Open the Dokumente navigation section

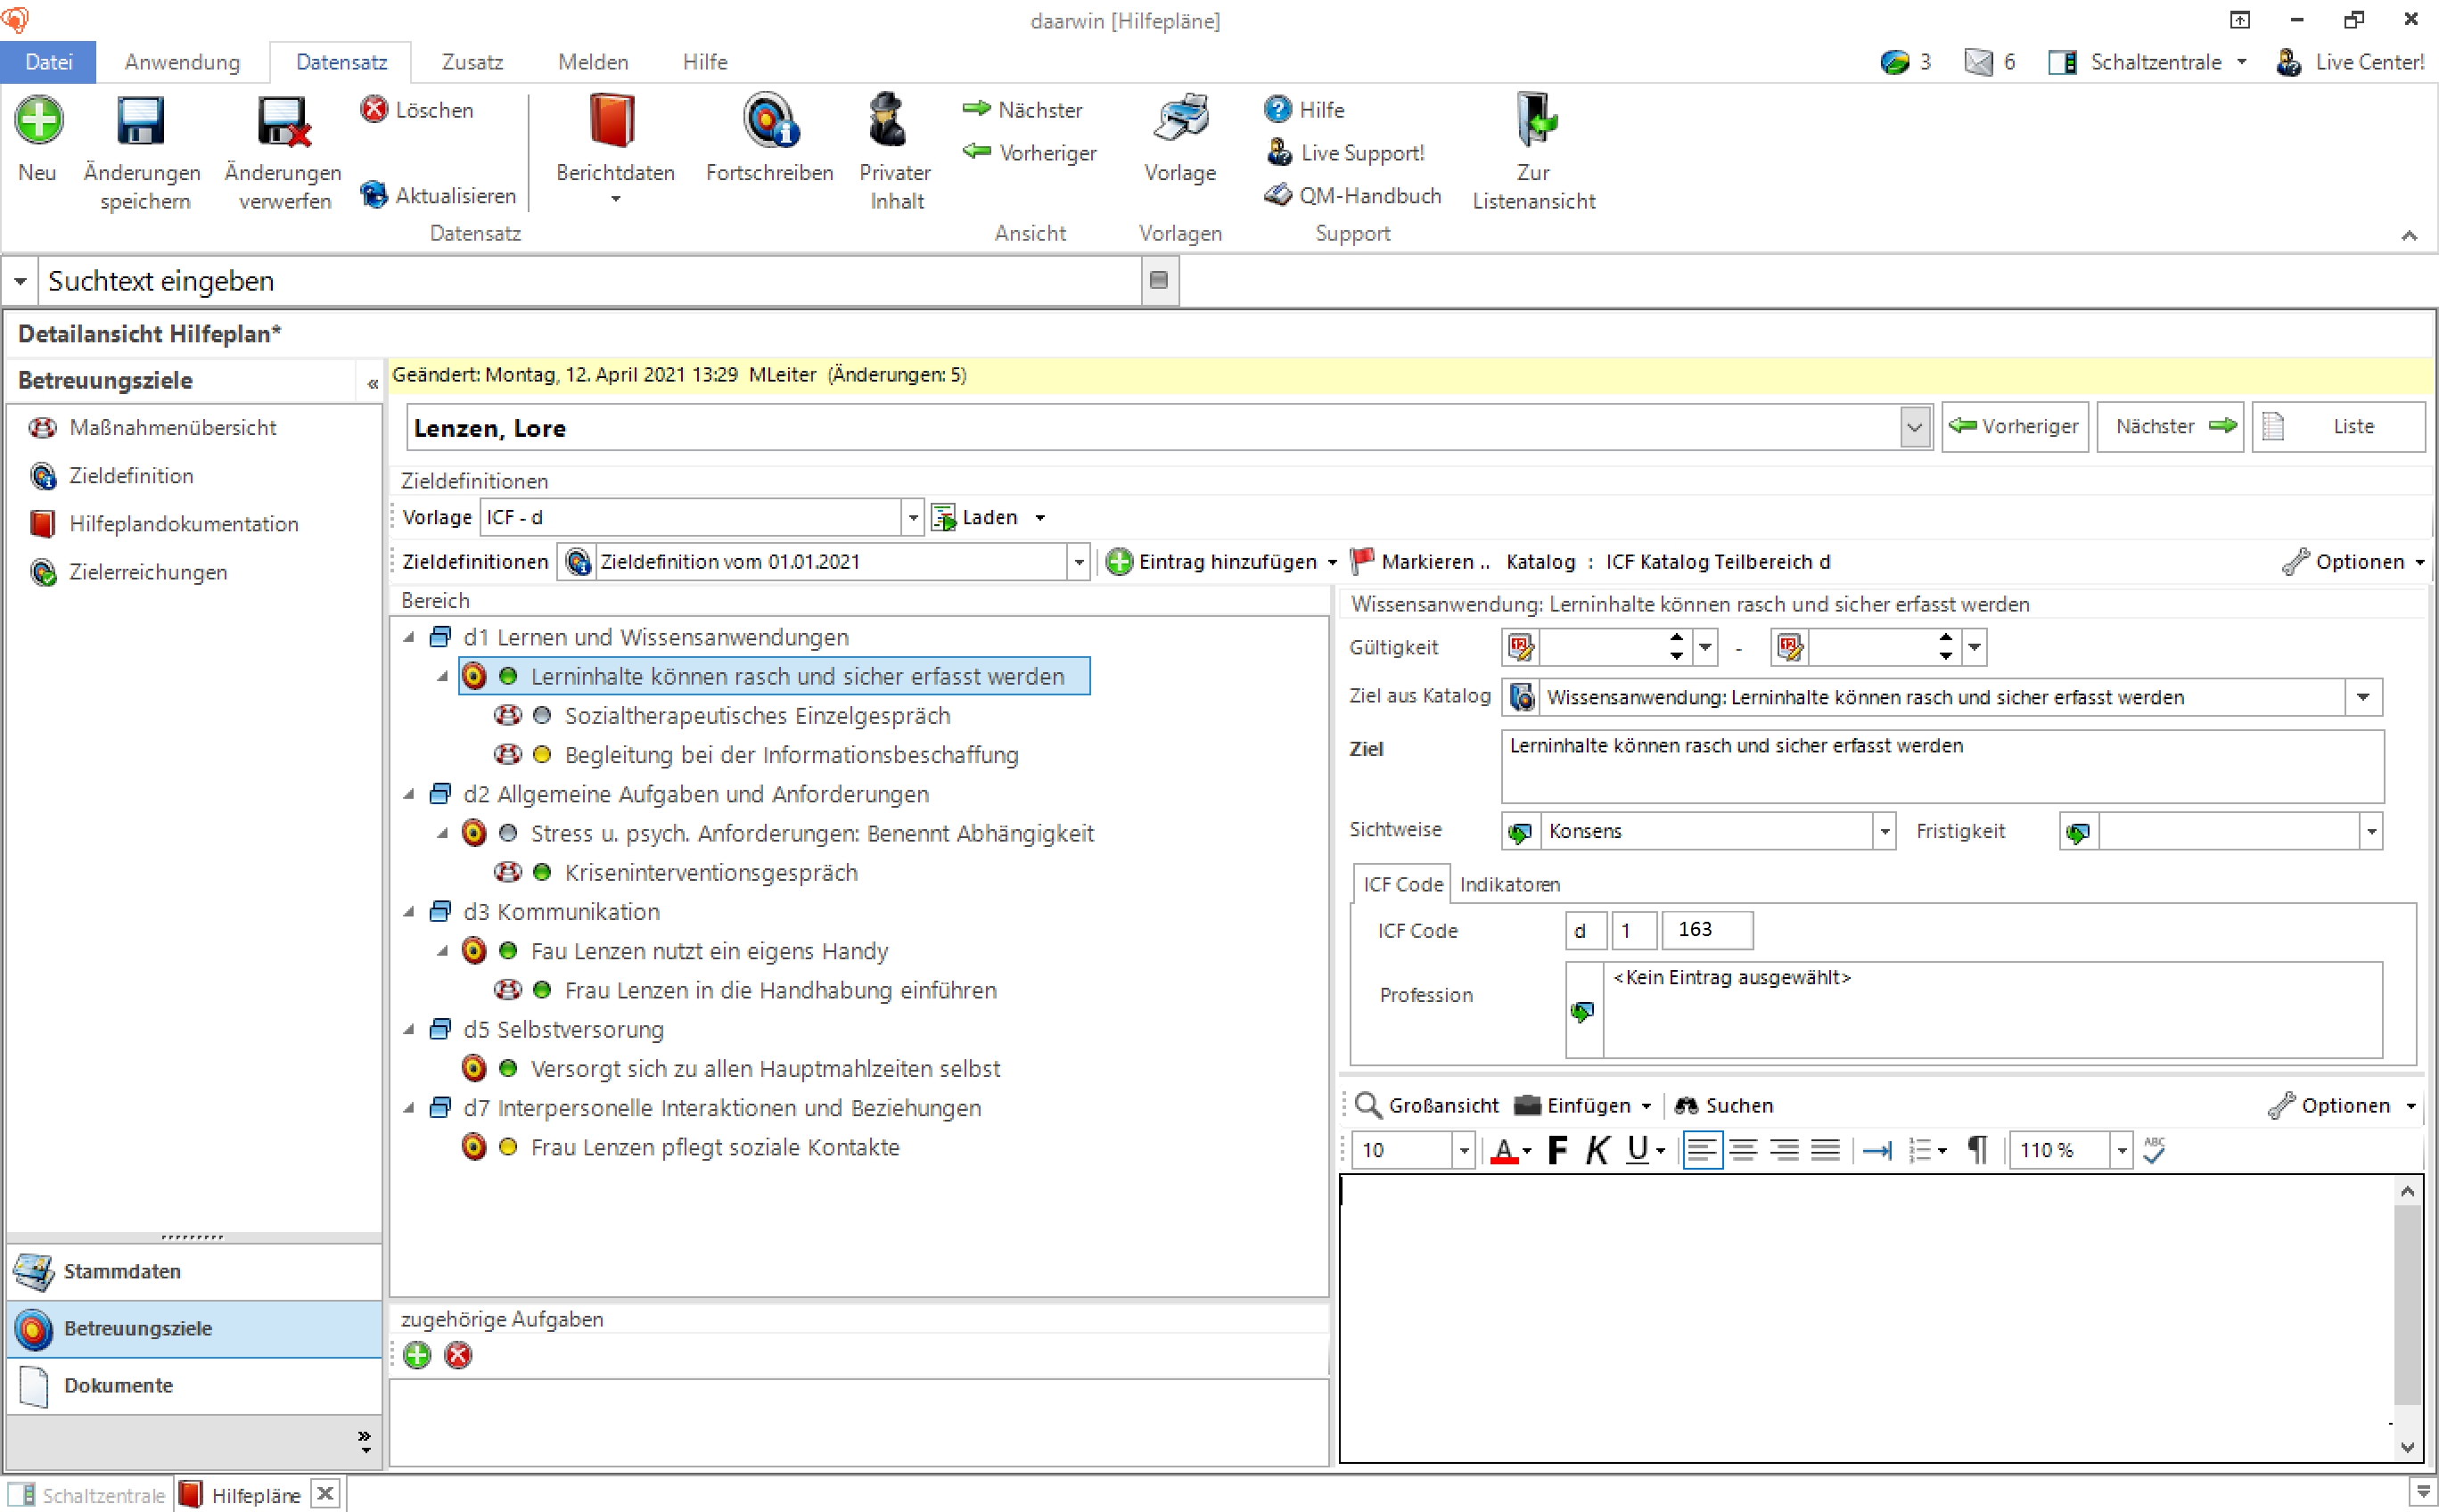click(x=193, y=1386)
